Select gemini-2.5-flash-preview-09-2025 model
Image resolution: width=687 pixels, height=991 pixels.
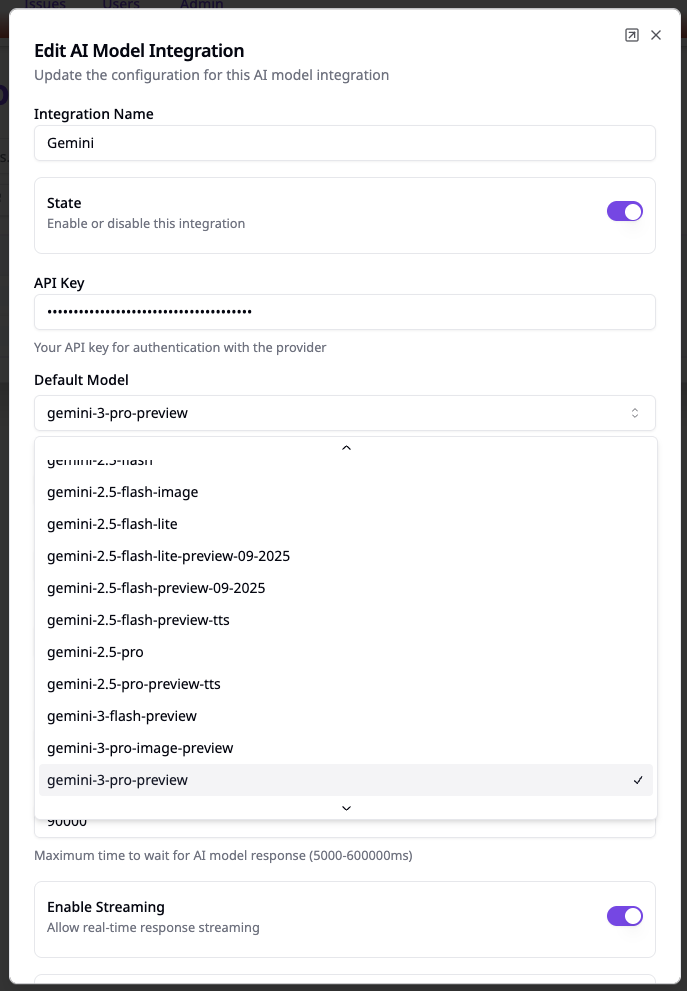156,588
